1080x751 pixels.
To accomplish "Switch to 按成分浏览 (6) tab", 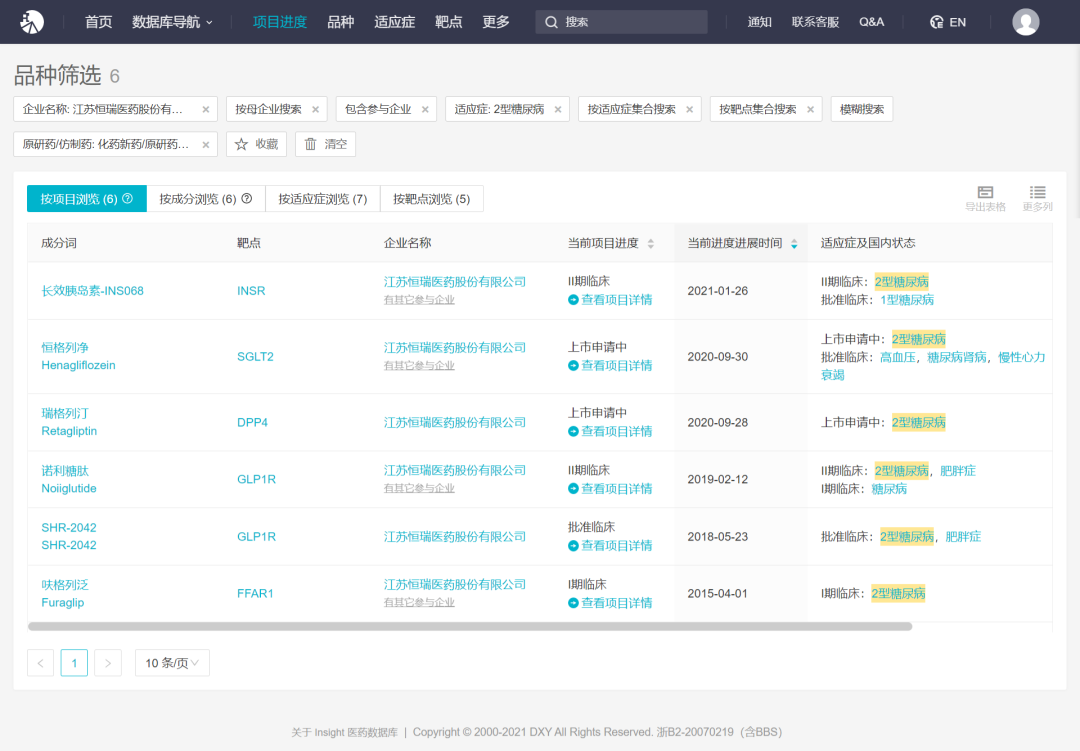I will 206,198.
